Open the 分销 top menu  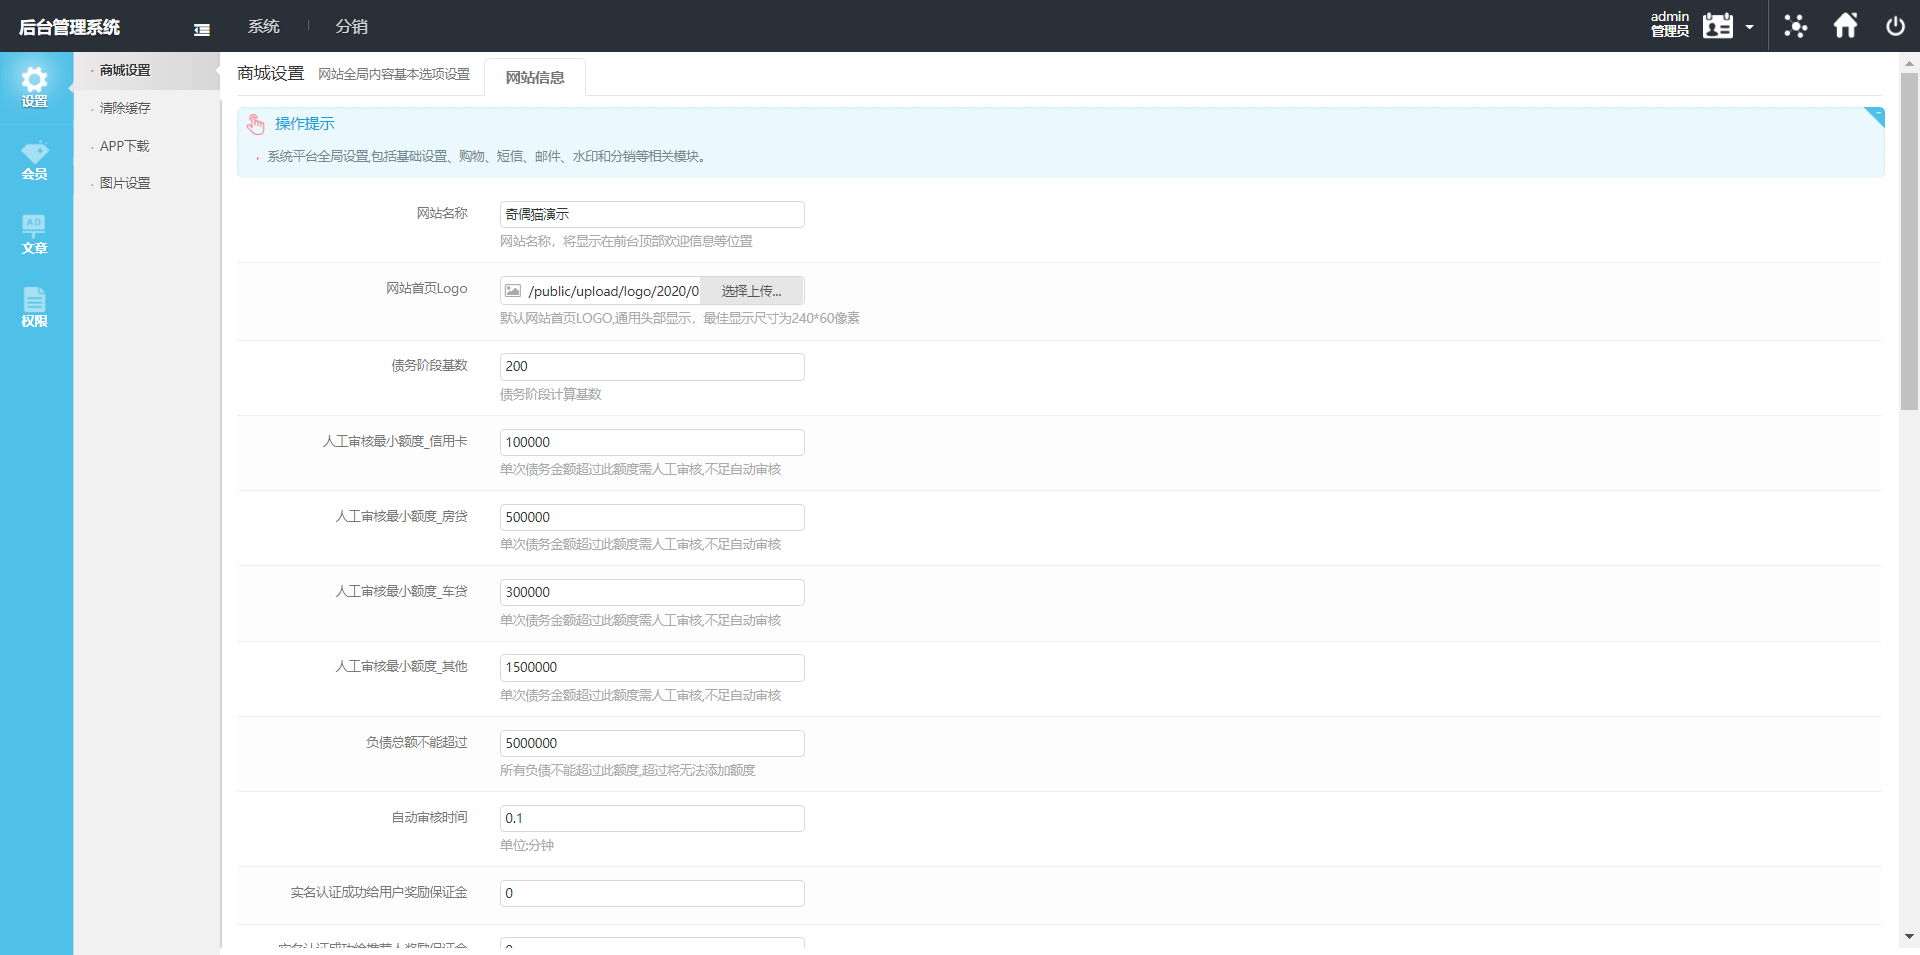pyautogui.click(x=352, y=26)
